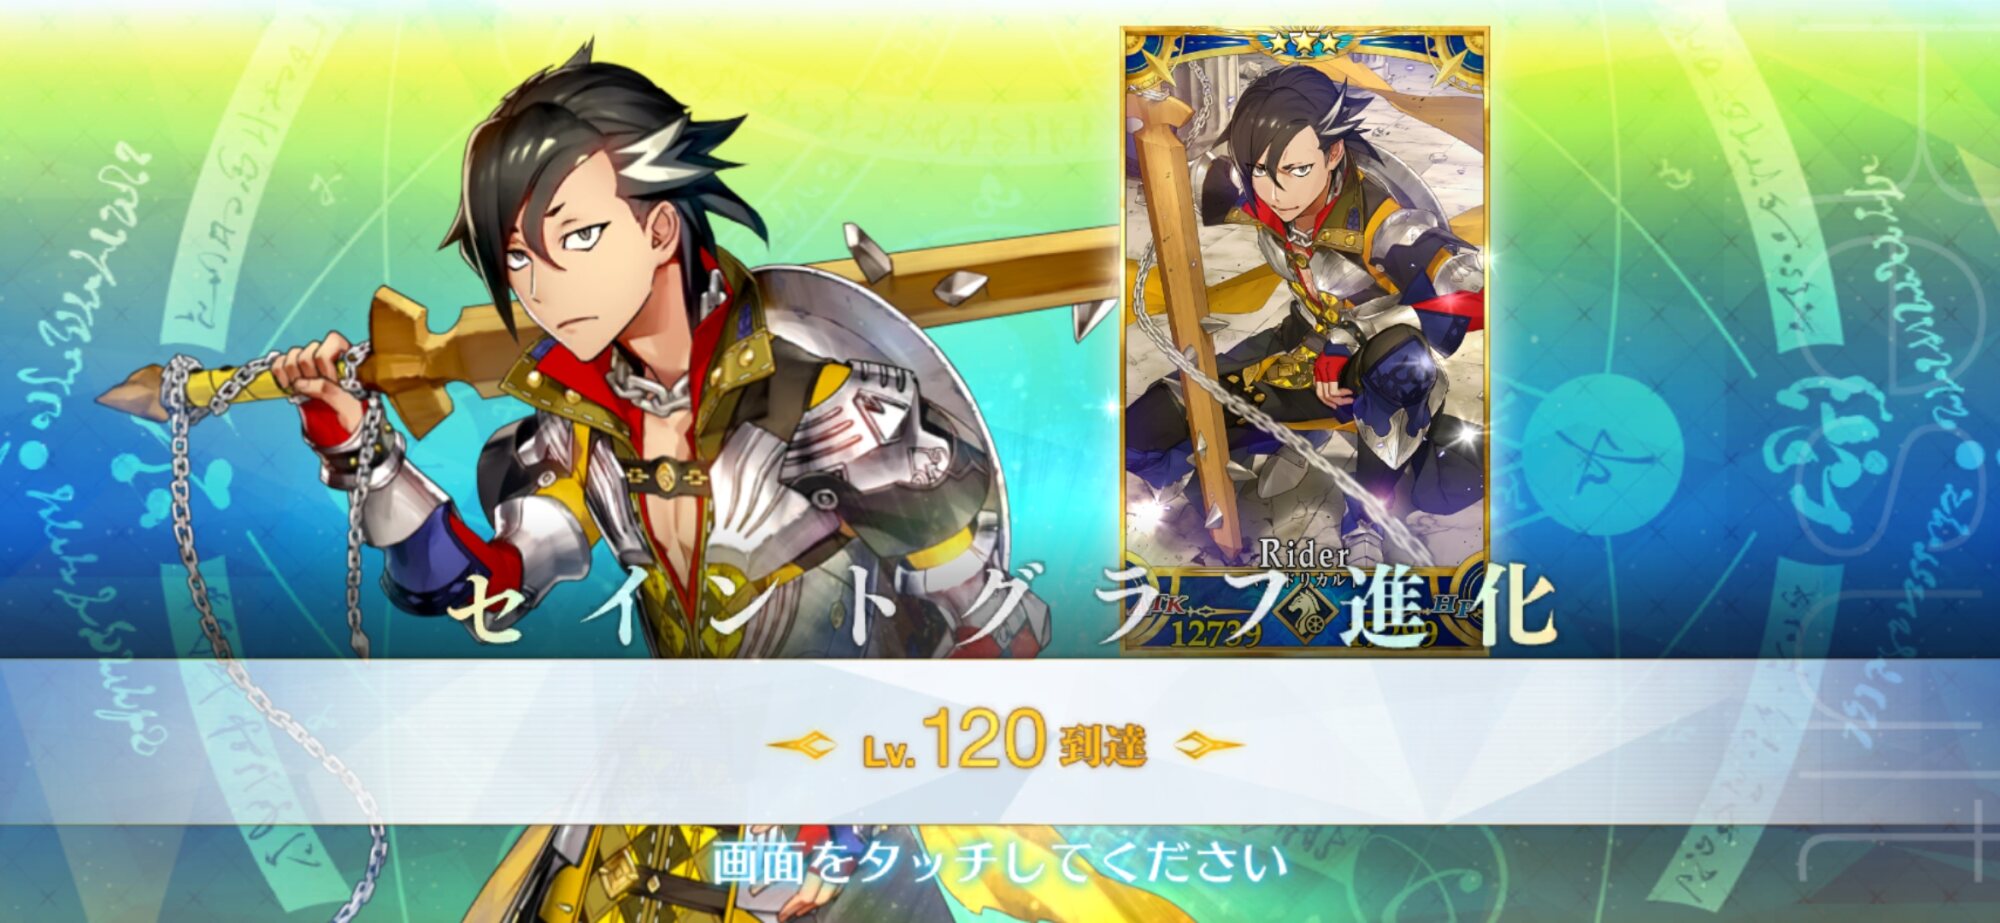The height and width of the screenshot is (923, 2000).
Task: Tap the large character's face
Action: click(x=573, y=262)
